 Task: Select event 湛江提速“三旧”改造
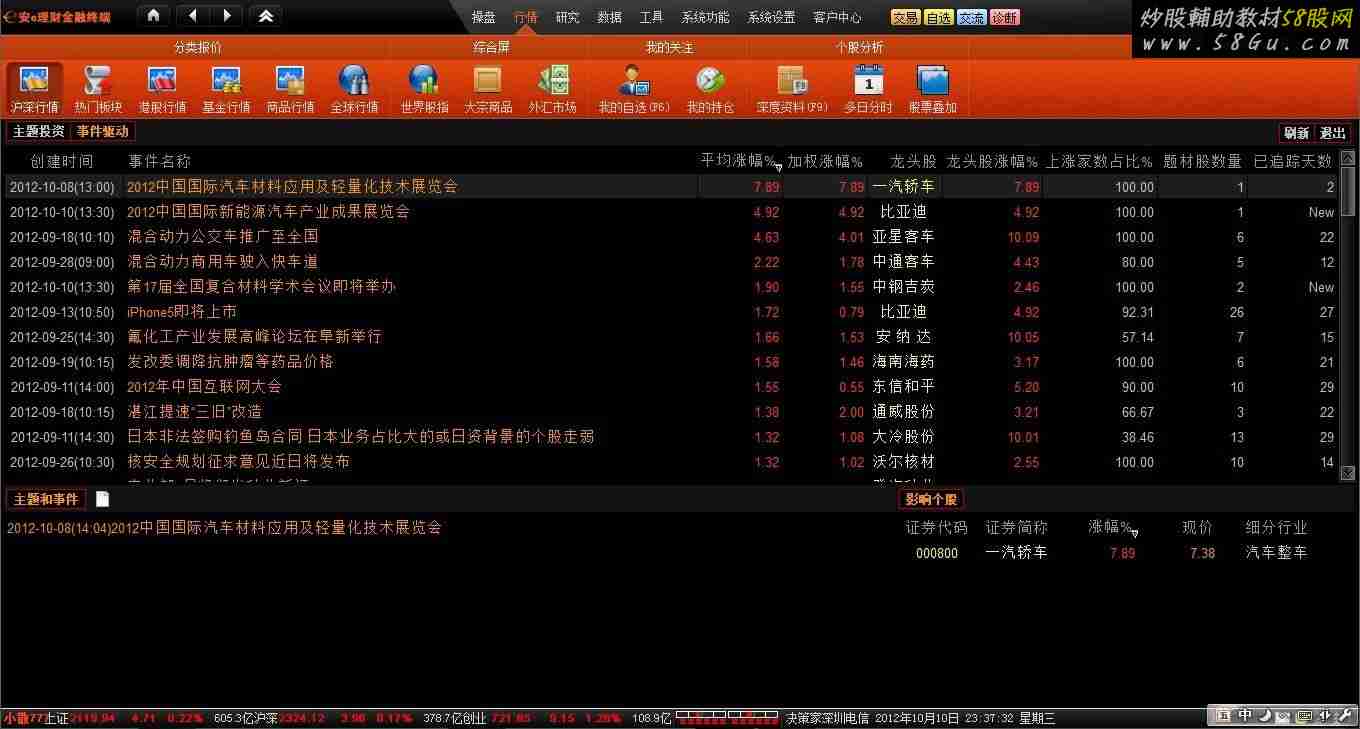click(x=194, y=411)
